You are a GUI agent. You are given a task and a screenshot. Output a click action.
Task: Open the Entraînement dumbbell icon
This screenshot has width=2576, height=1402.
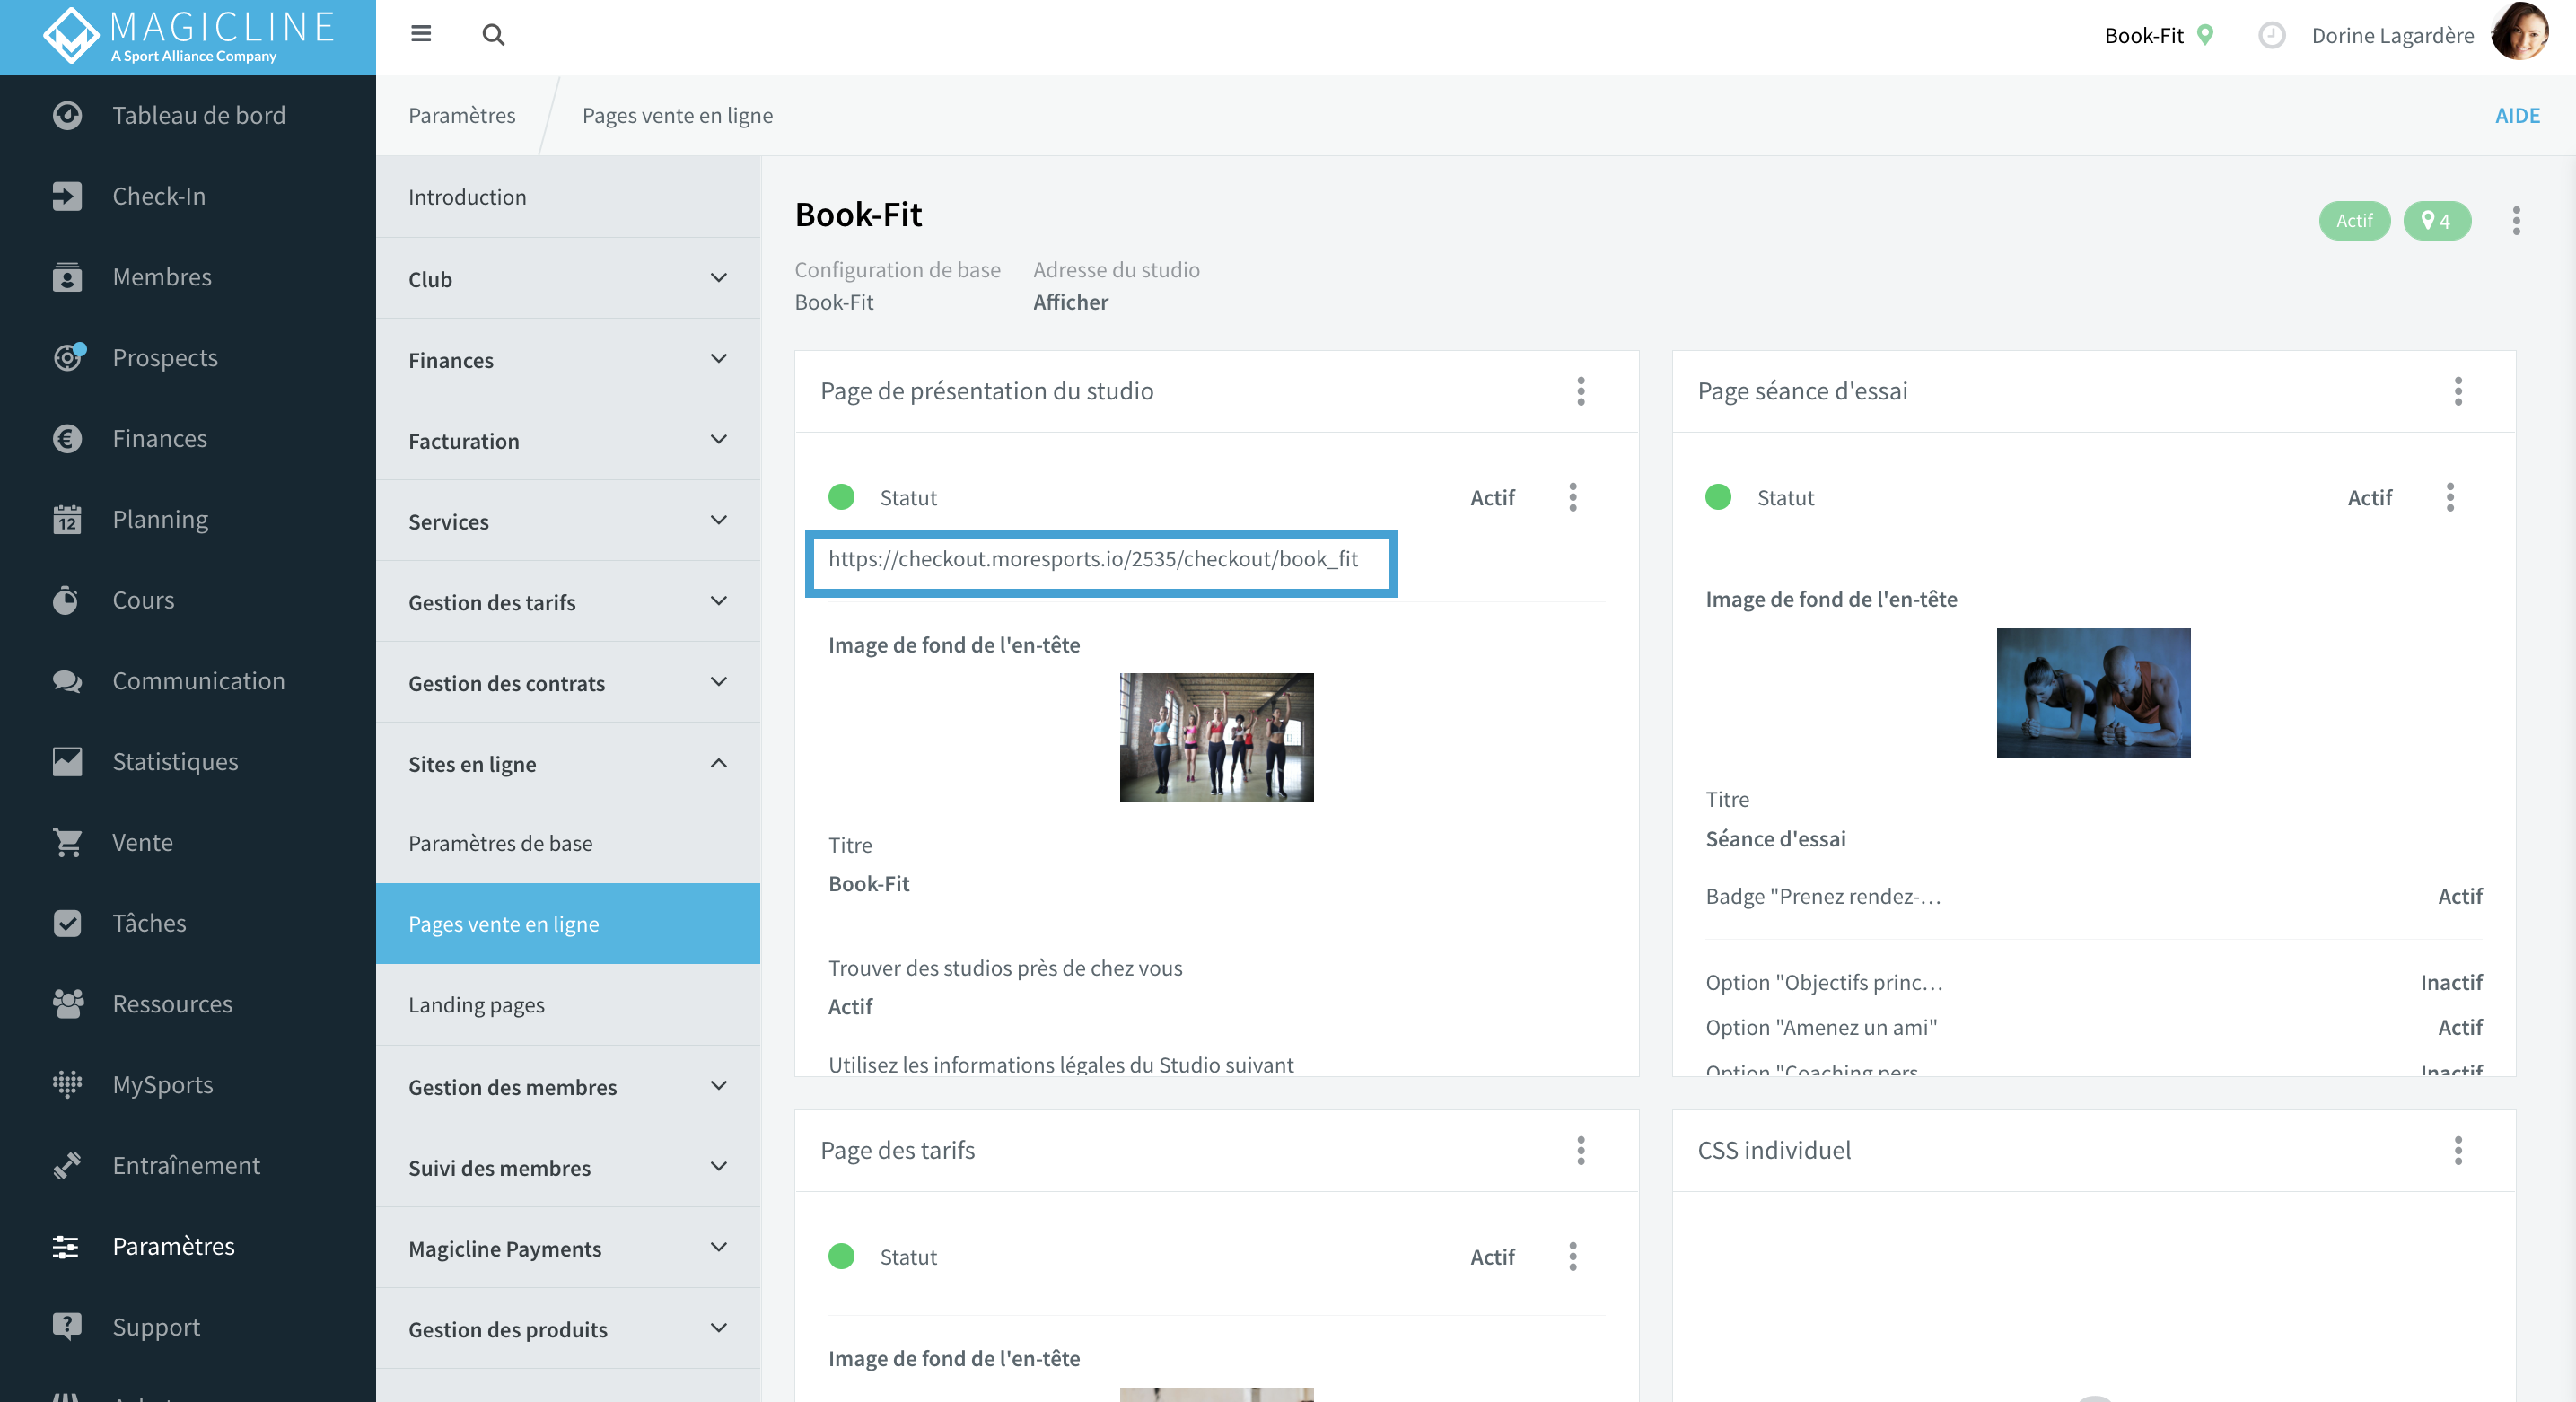[x=67, y=1165]
